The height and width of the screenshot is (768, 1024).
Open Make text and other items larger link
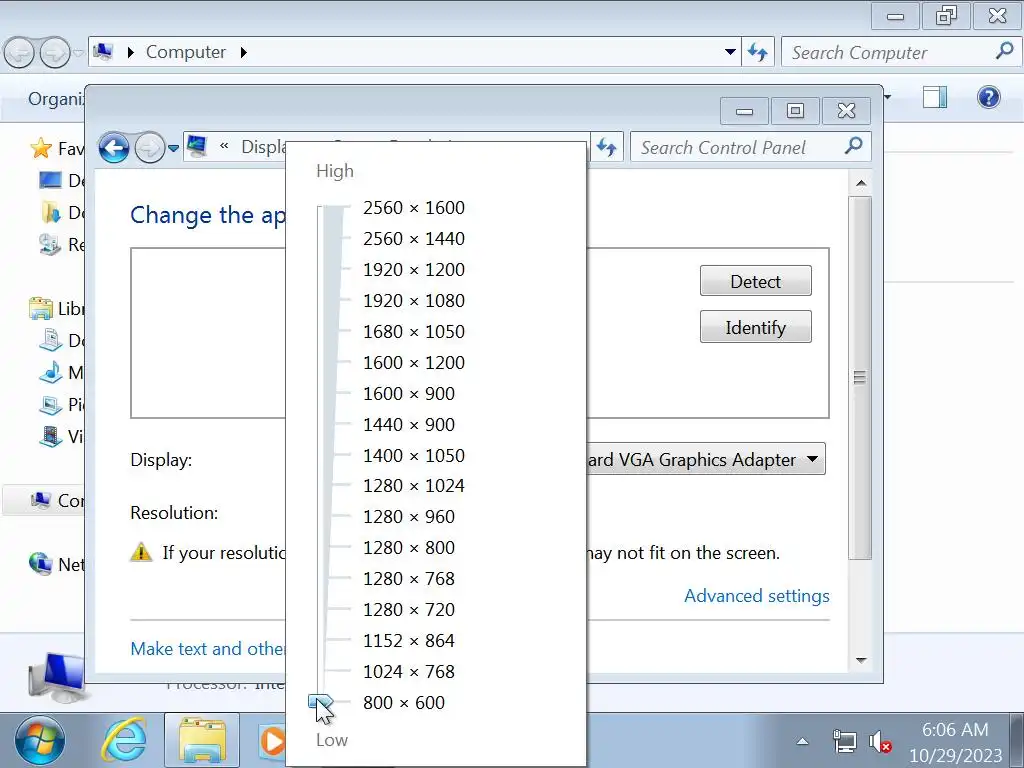point(208,648)
